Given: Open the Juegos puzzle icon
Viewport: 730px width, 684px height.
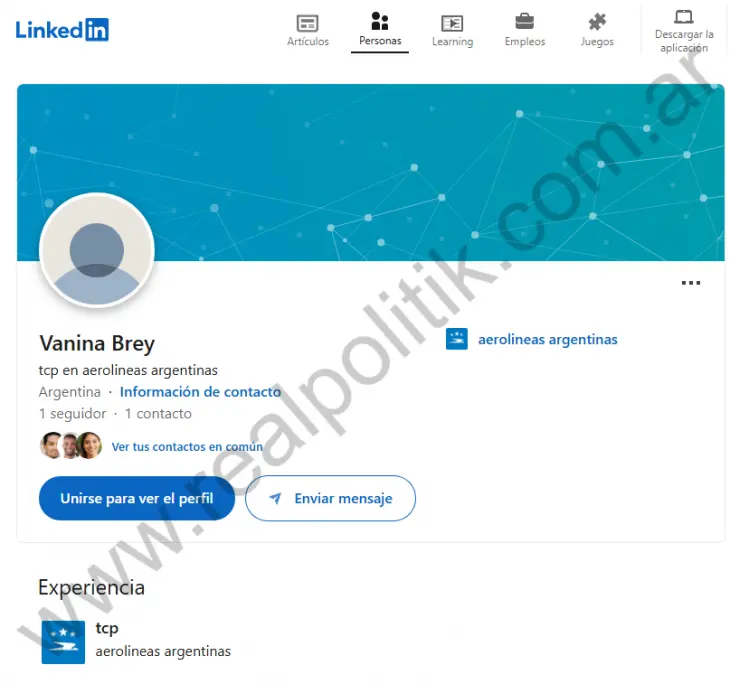Looking at the screenshot, I should [x=597, y=21].
